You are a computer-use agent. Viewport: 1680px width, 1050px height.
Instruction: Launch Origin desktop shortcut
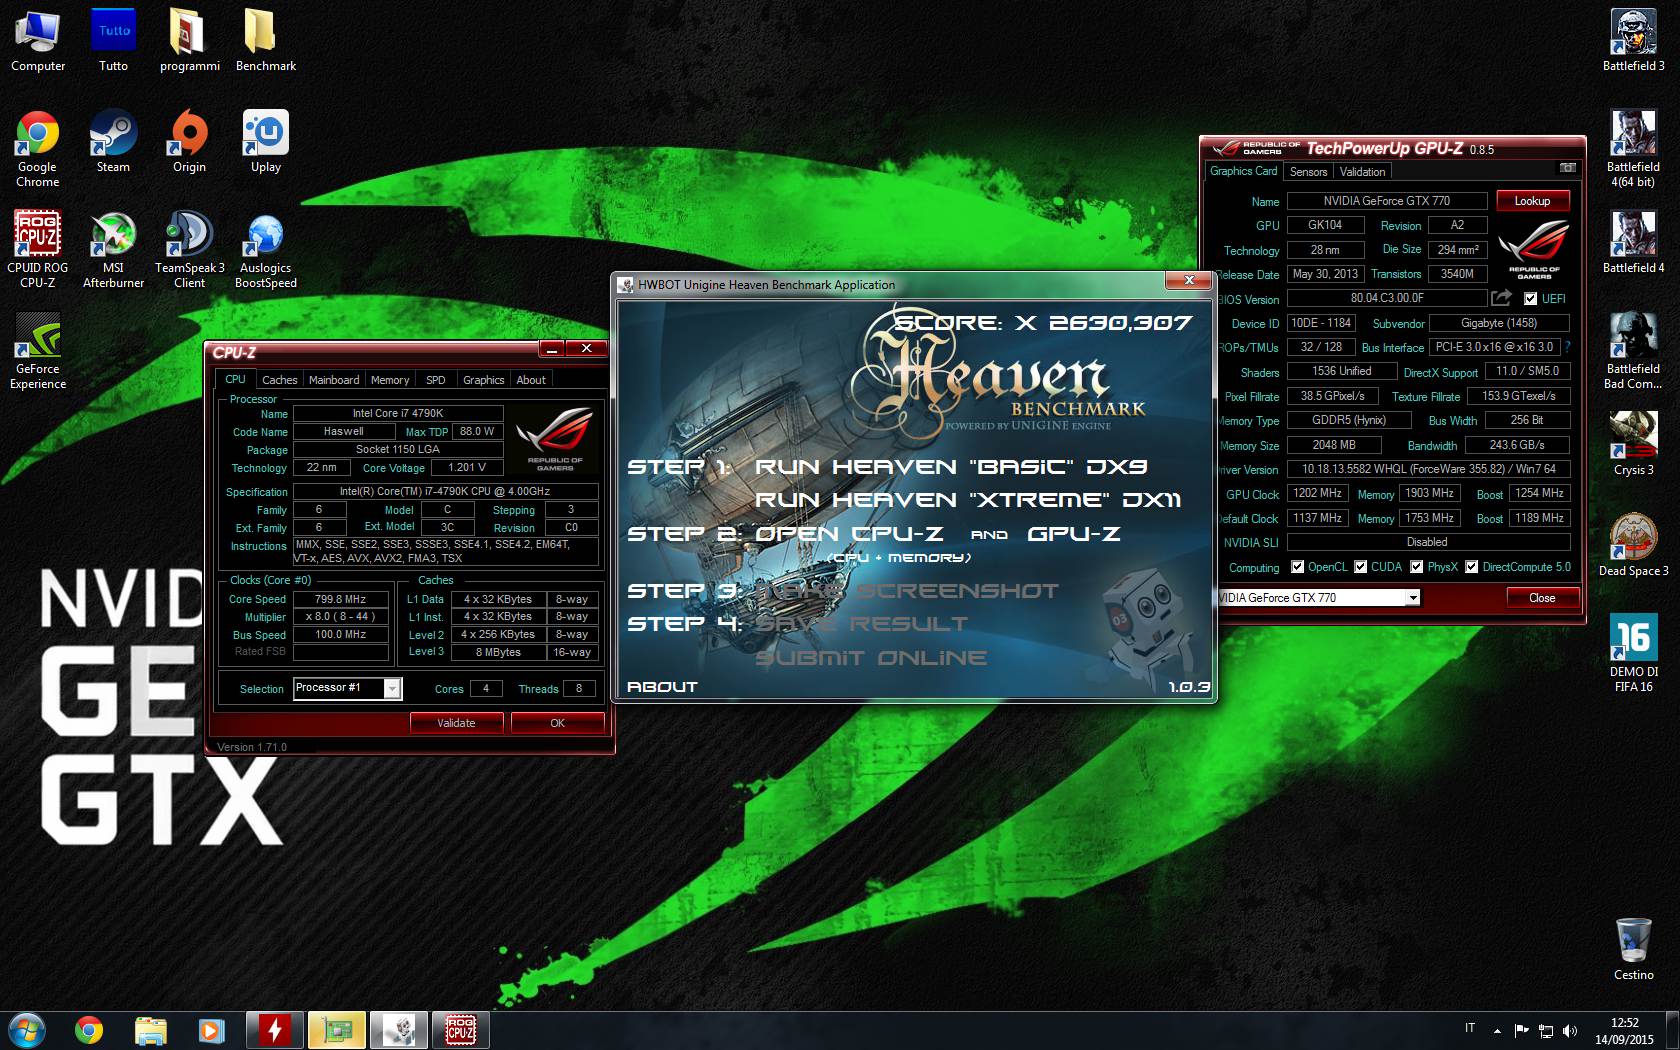(189, 142)
